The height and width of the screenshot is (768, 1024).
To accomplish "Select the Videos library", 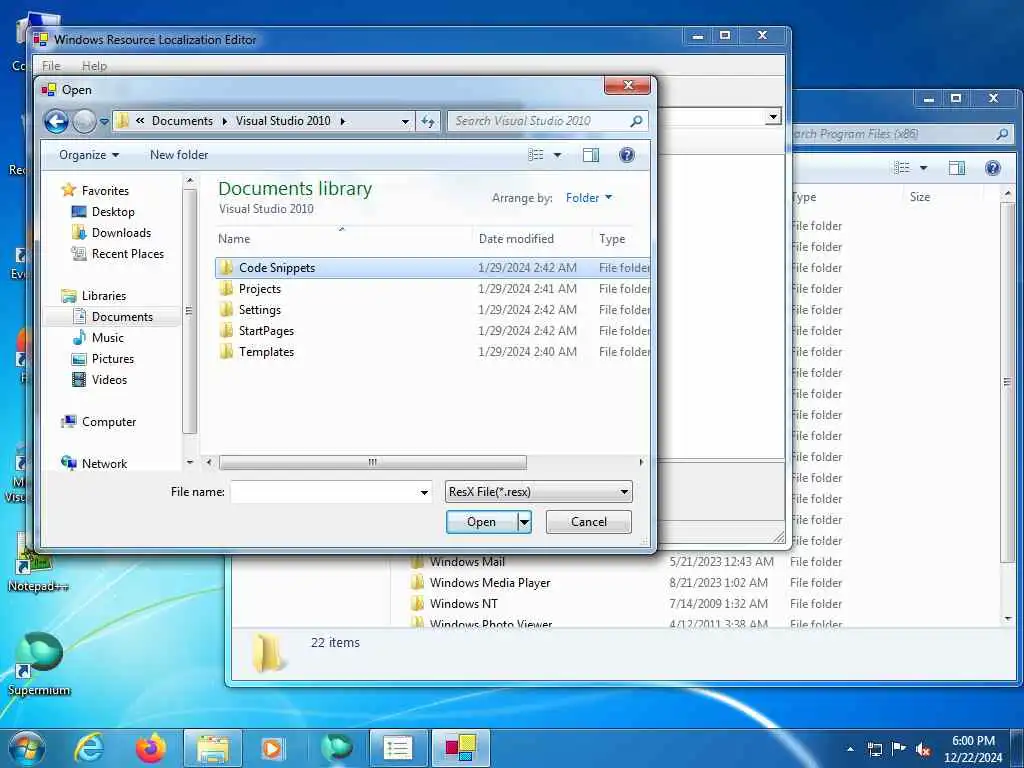I will pos(109,379).
